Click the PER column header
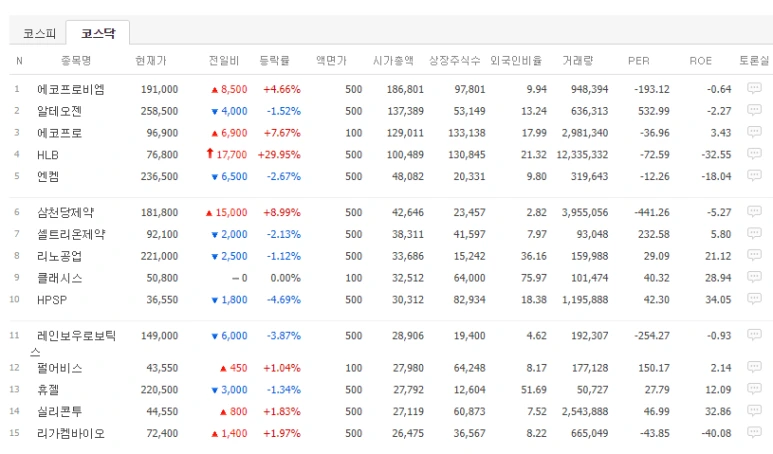 (x=638, y=61)
